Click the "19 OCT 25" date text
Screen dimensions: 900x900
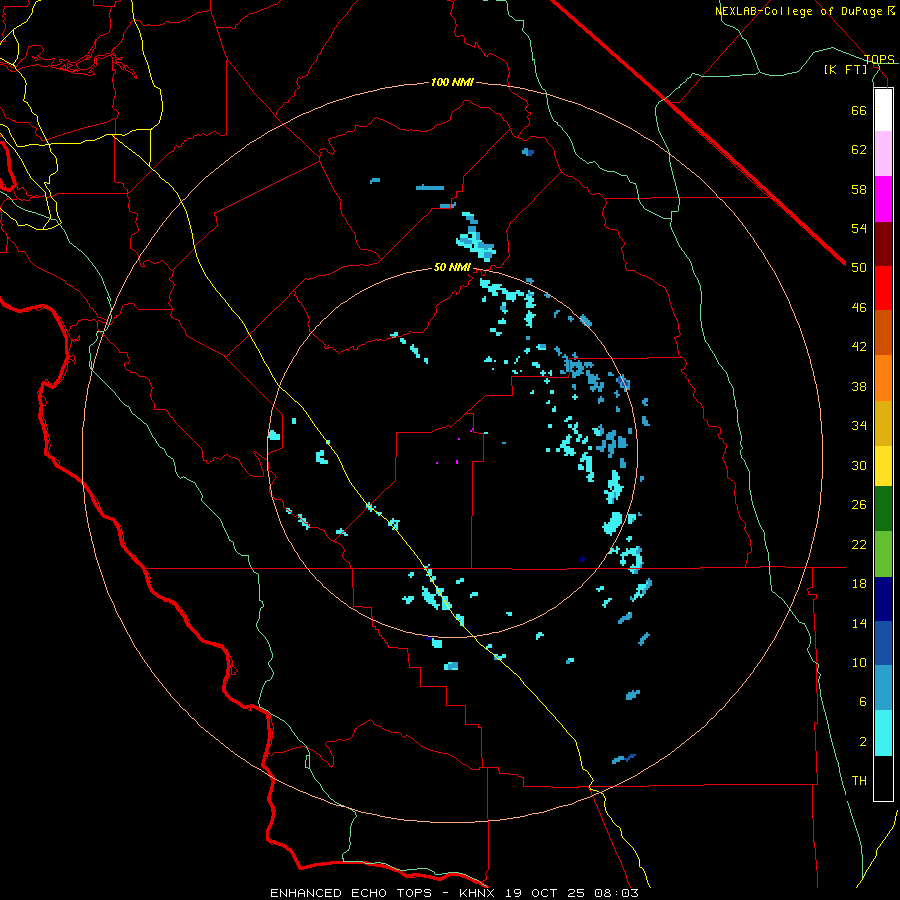click(x=548, y=893)
